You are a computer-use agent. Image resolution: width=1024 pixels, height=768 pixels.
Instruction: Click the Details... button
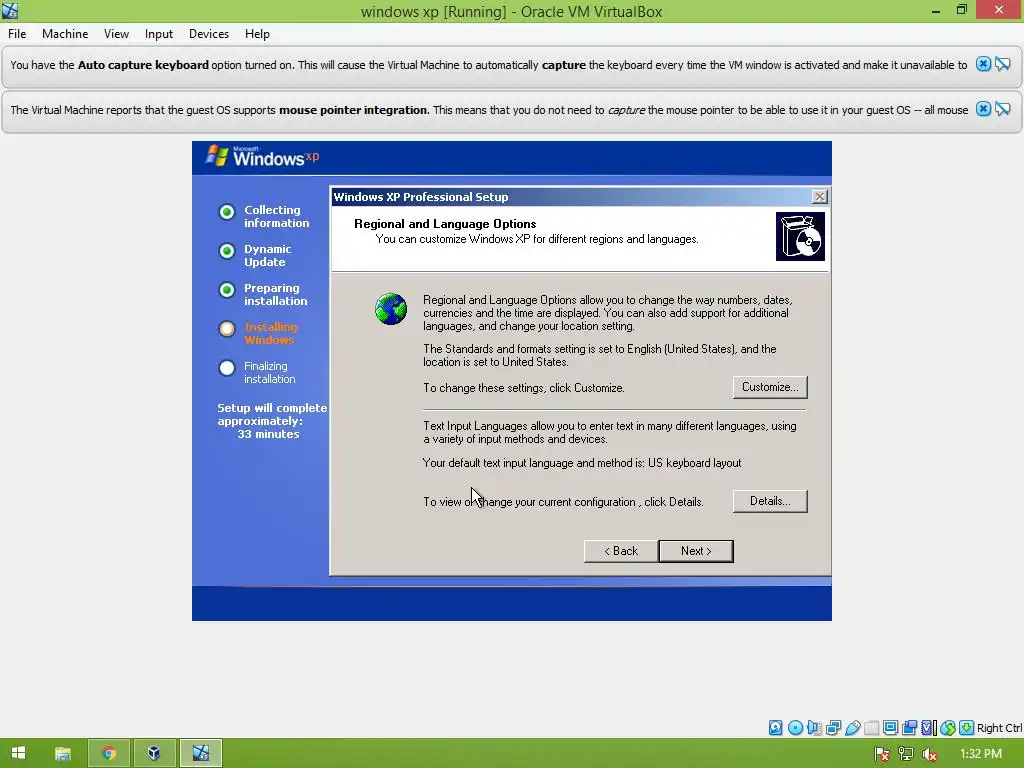point(770,501)
